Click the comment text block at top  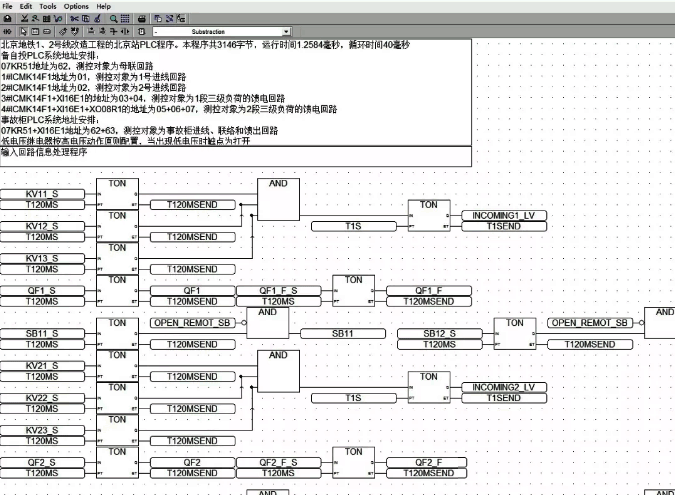click(235, 94)
